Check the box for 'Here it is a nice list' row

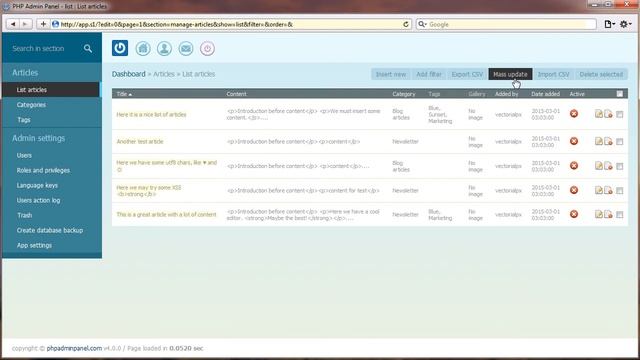point(620,115)
